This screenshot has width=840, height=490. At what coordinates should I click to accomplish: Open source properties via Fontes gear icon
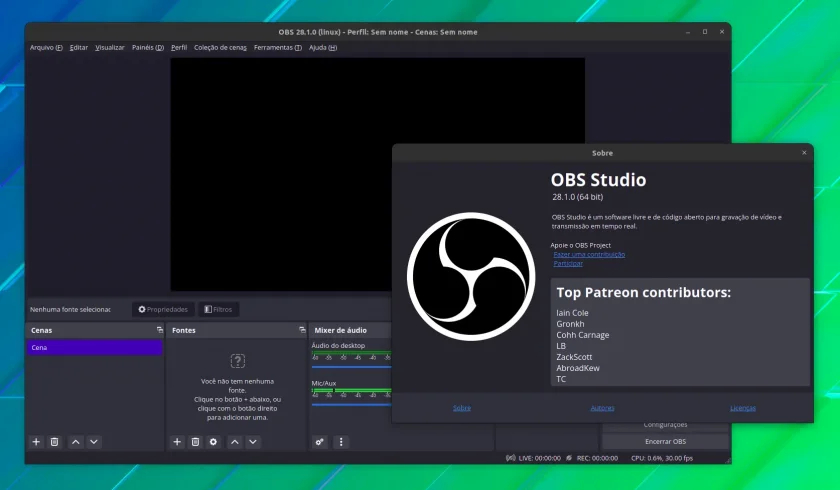(213, 442)
